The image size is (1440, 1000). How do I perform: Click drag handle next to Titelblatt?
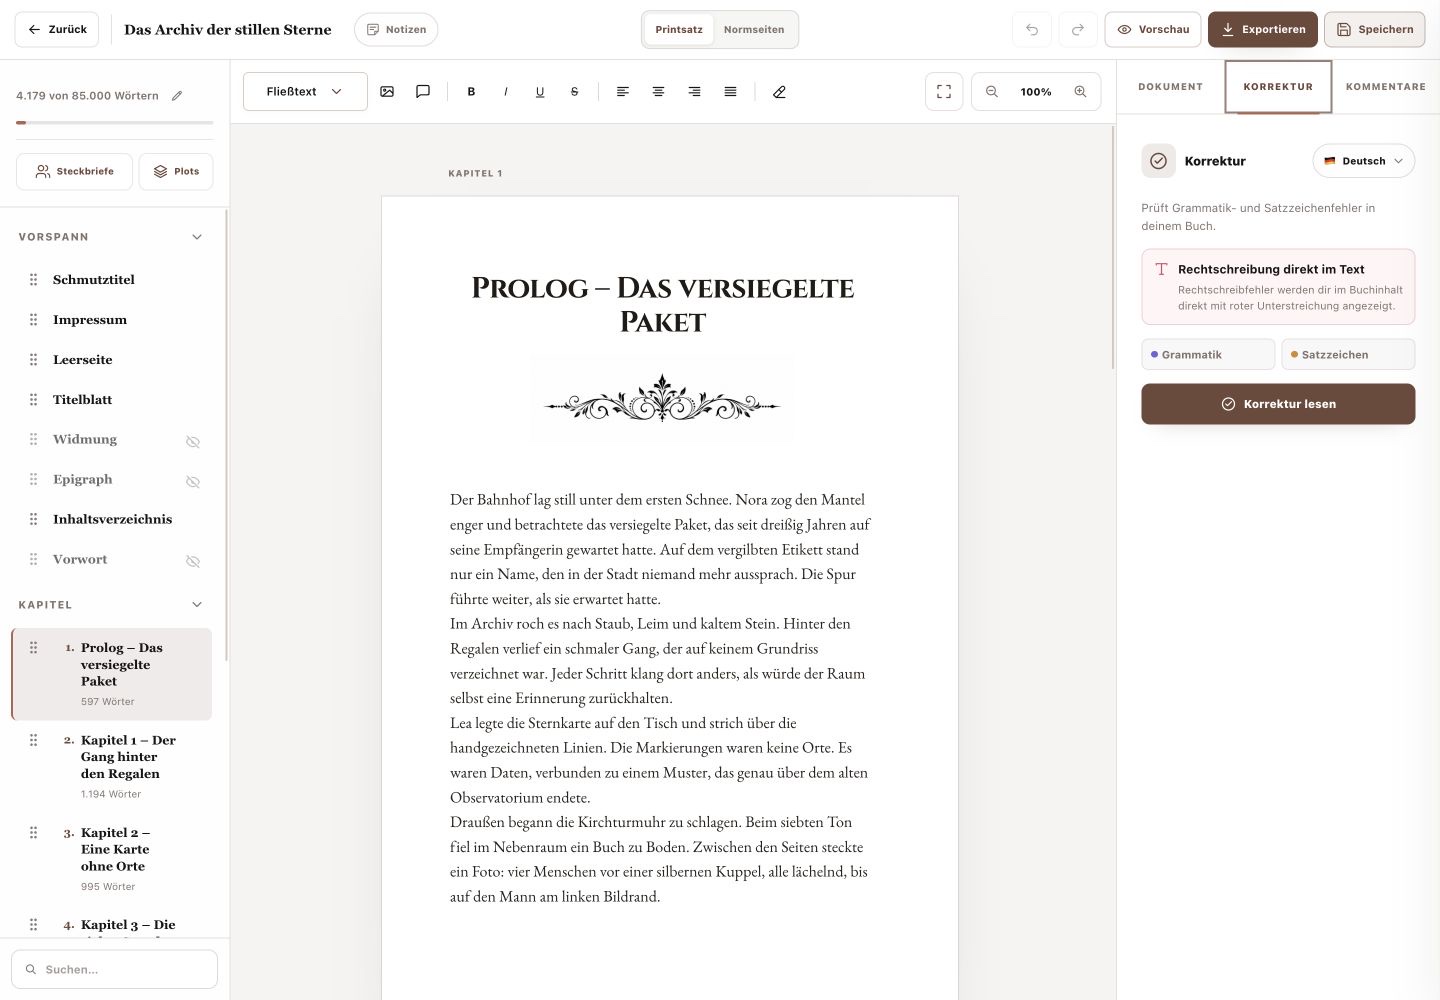pos(33,400)
